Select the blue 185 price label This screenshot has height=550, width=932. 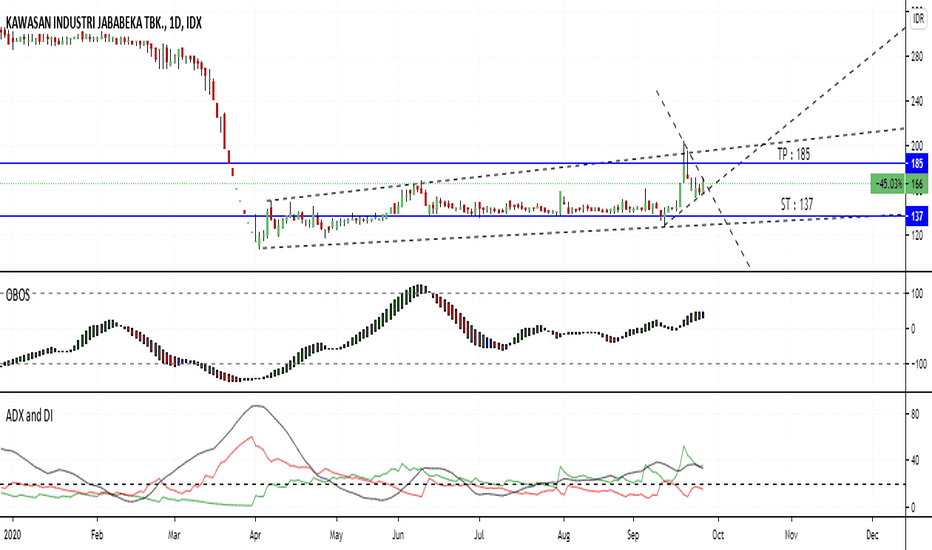917,164
